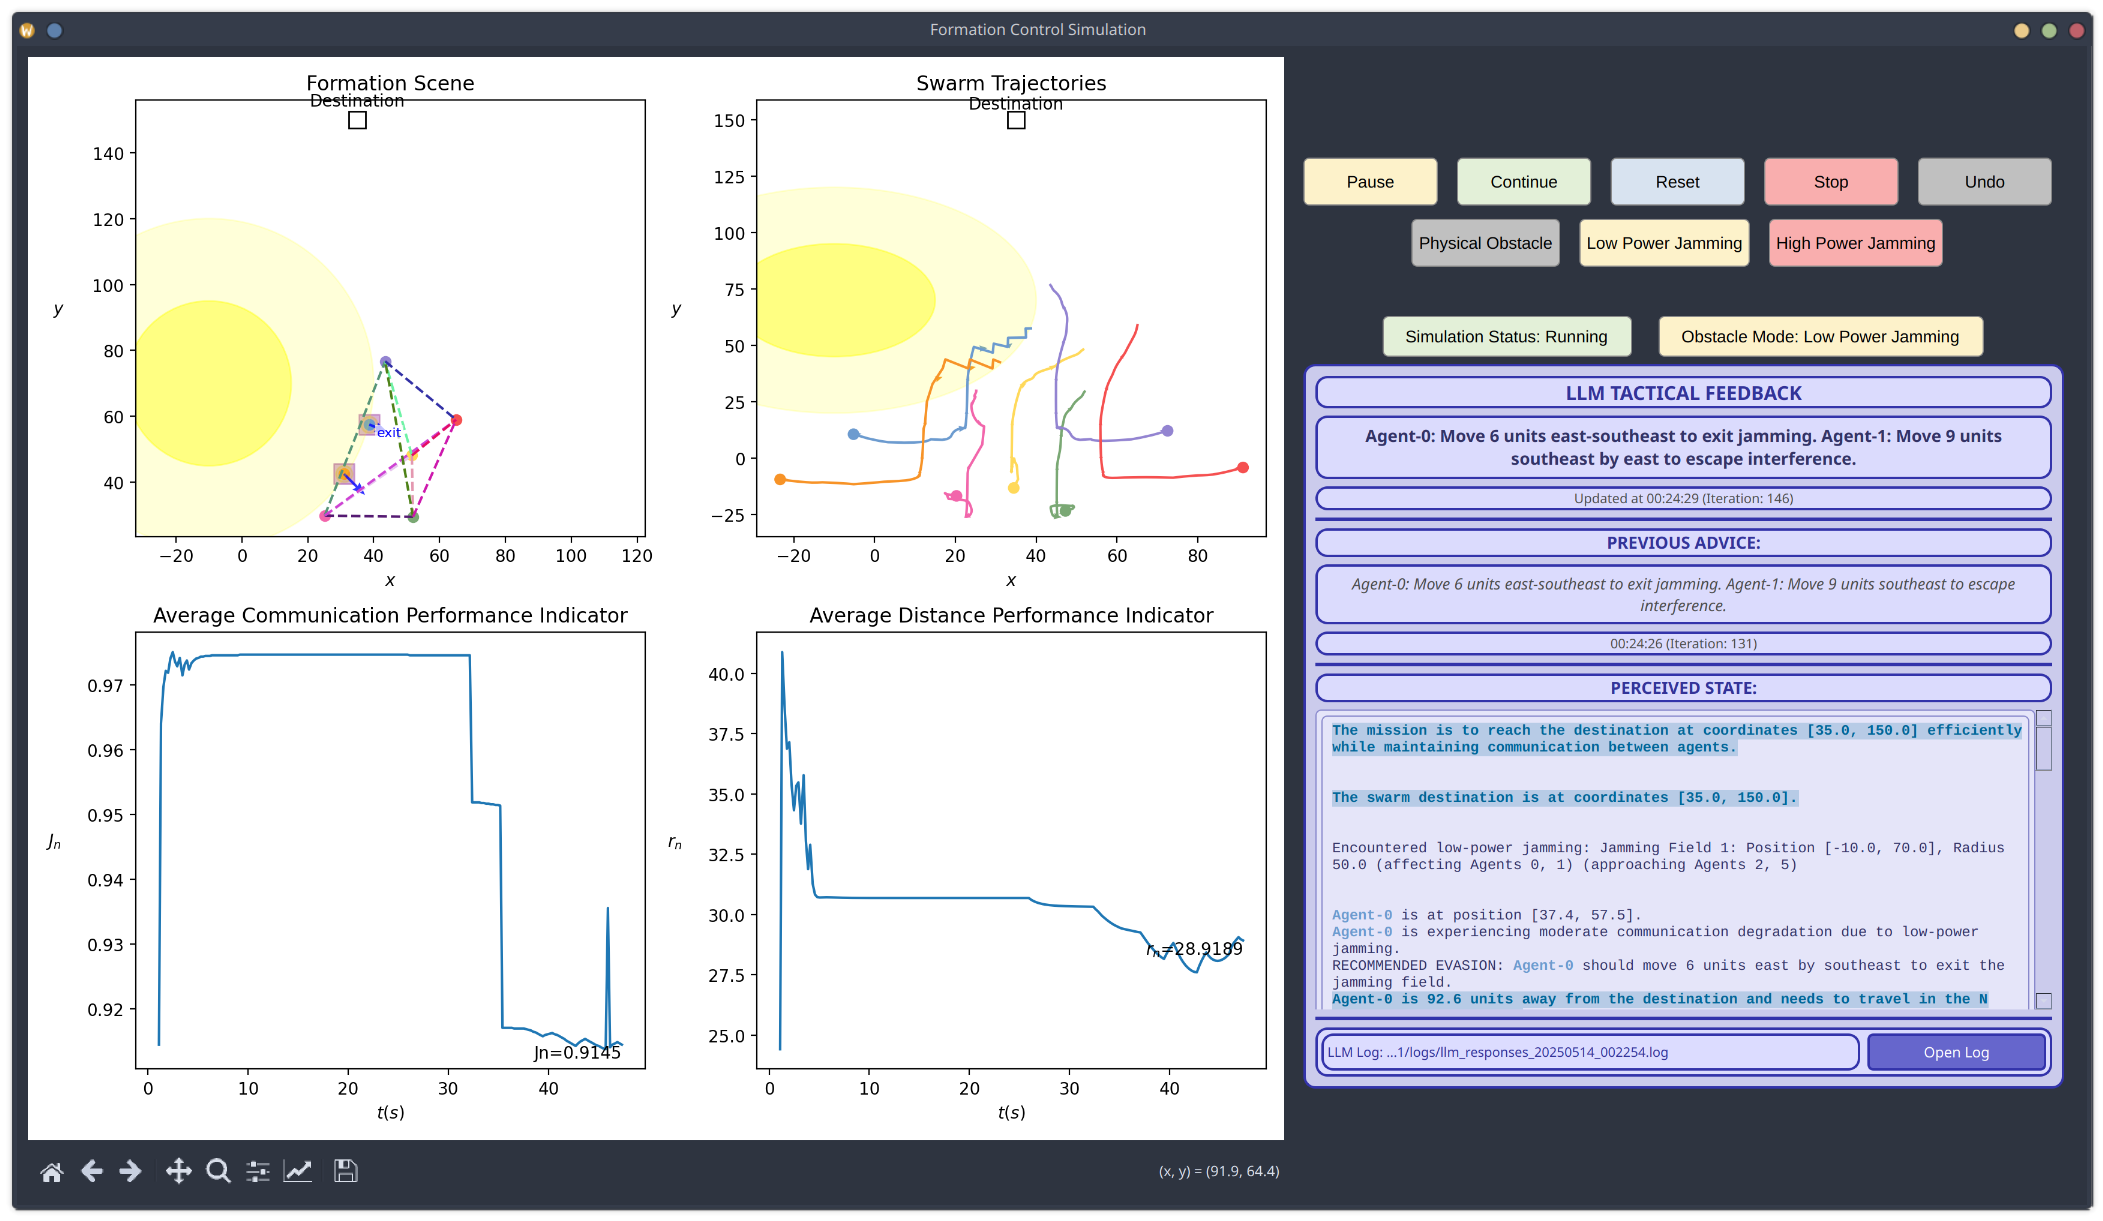Screen dimensions: 2103x1221
Task: Click the back arrow to previous view
Action: point(92,1171)
